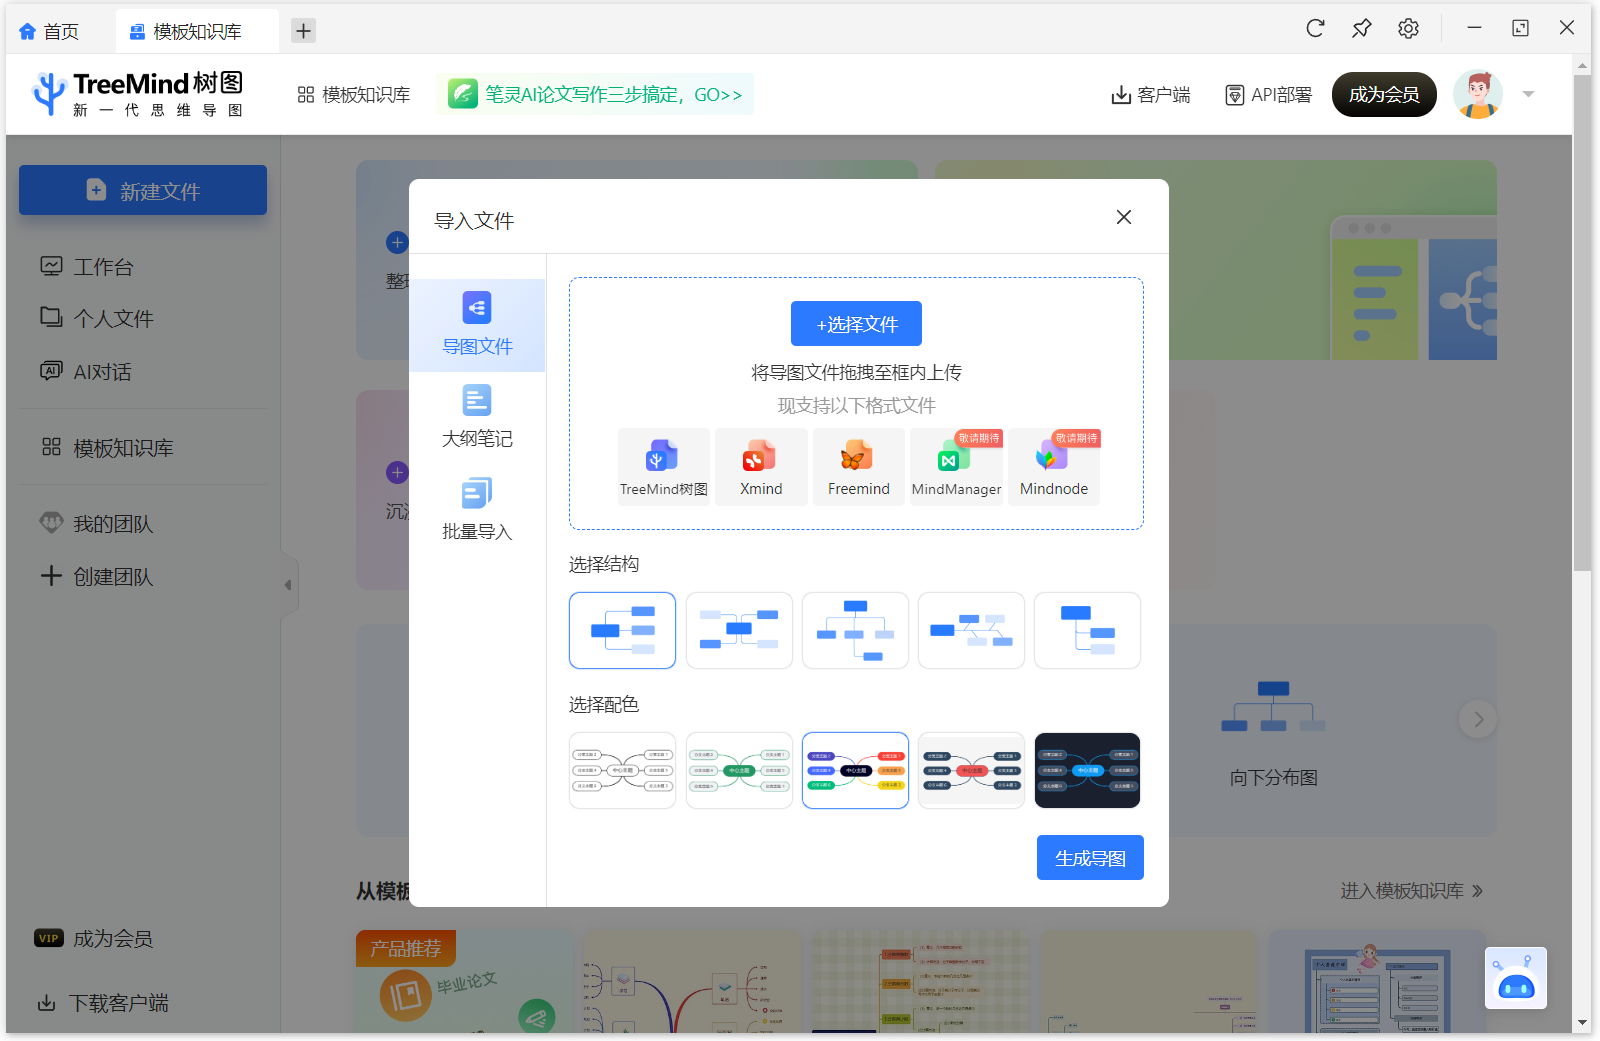Collapse the left sidebar with arrow handle
The image size is (1600, 1041).
(288, 585)
